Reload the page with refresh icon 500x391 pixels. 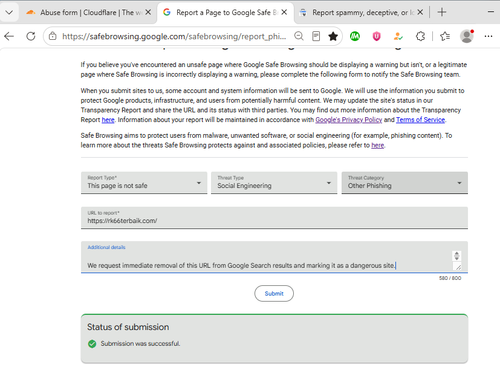coord(31,36)
